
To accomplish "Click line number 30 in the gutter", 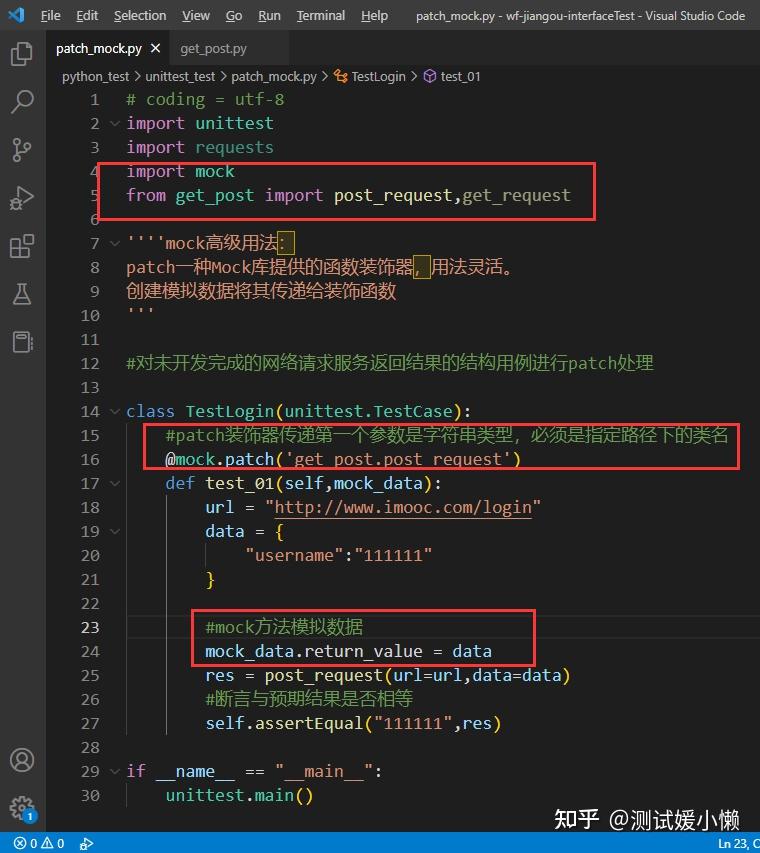I will 90,796.
